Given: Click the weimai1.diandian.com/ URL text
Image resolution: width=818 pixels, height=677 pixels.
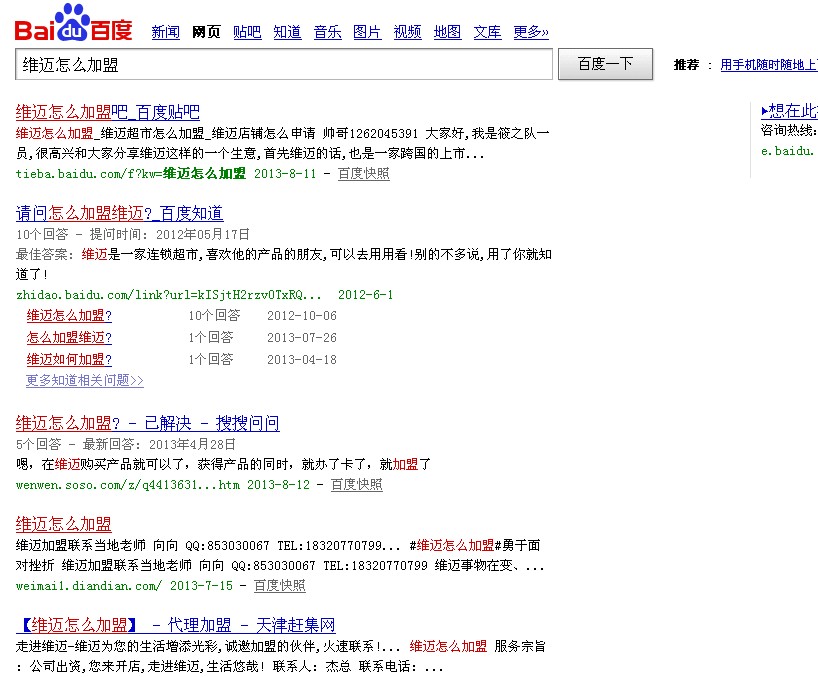Looking at the screenshot, I should pyautogui.click(x=89, y=586).
